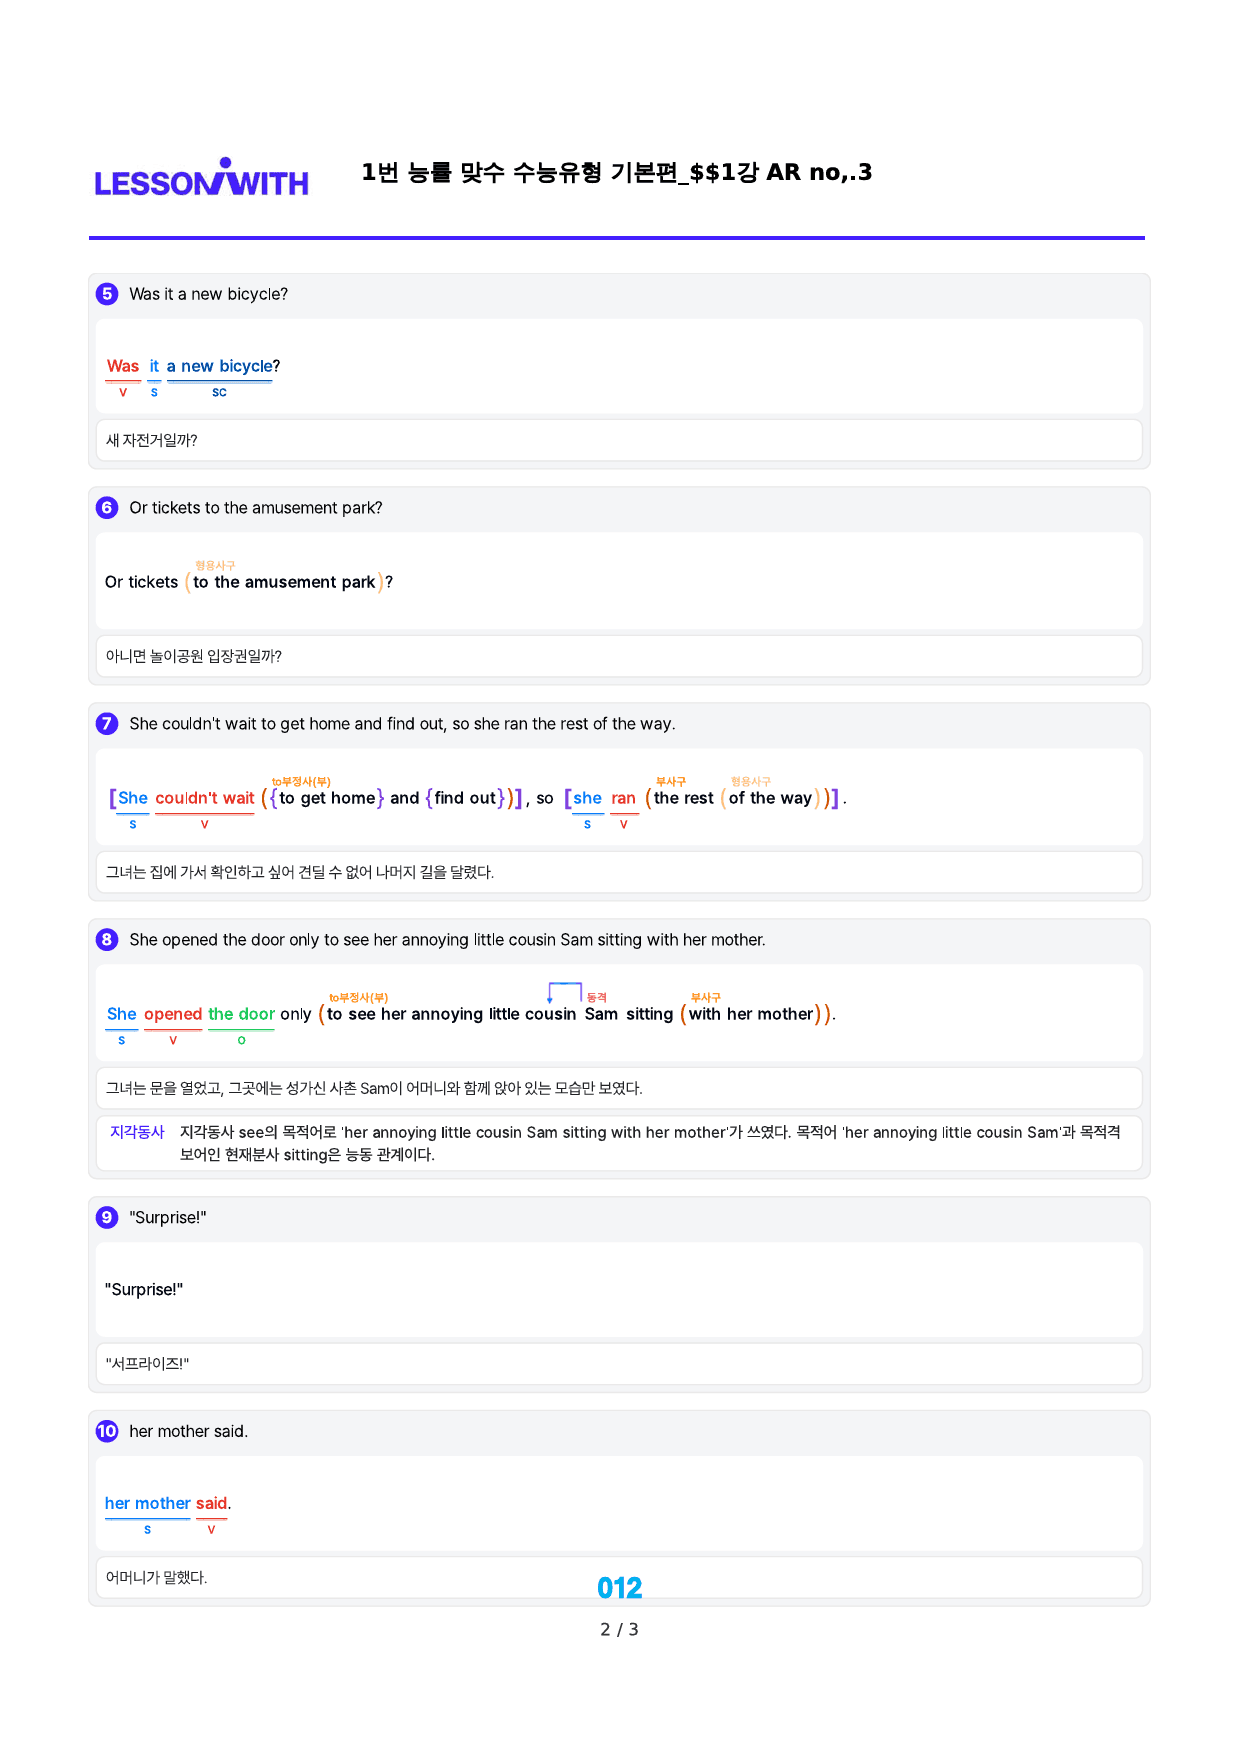Click the document title 1번 능률 맞수

tap(616, 173)
